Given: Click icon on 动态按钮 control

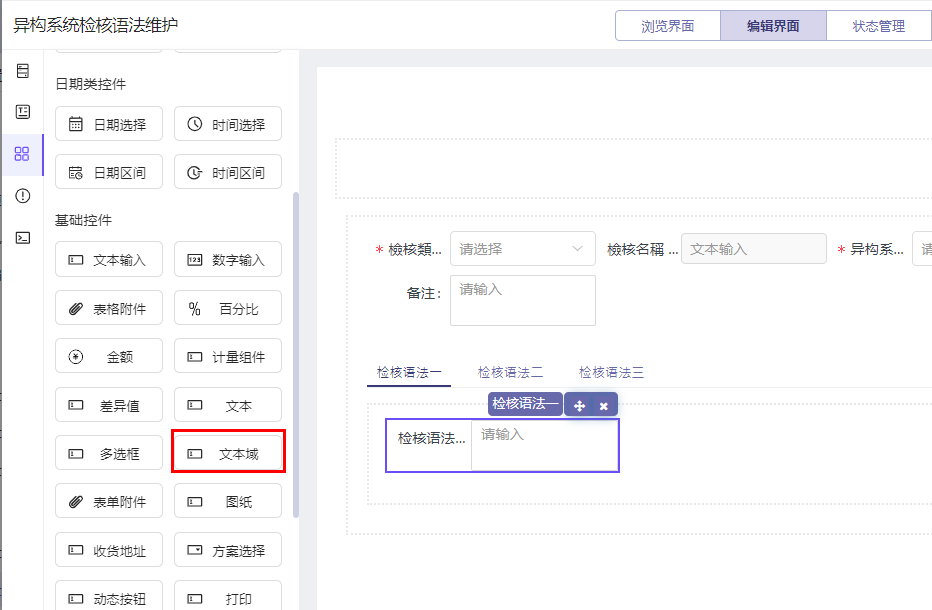Looking at the screenshot, I should click(x=75, y=599).
